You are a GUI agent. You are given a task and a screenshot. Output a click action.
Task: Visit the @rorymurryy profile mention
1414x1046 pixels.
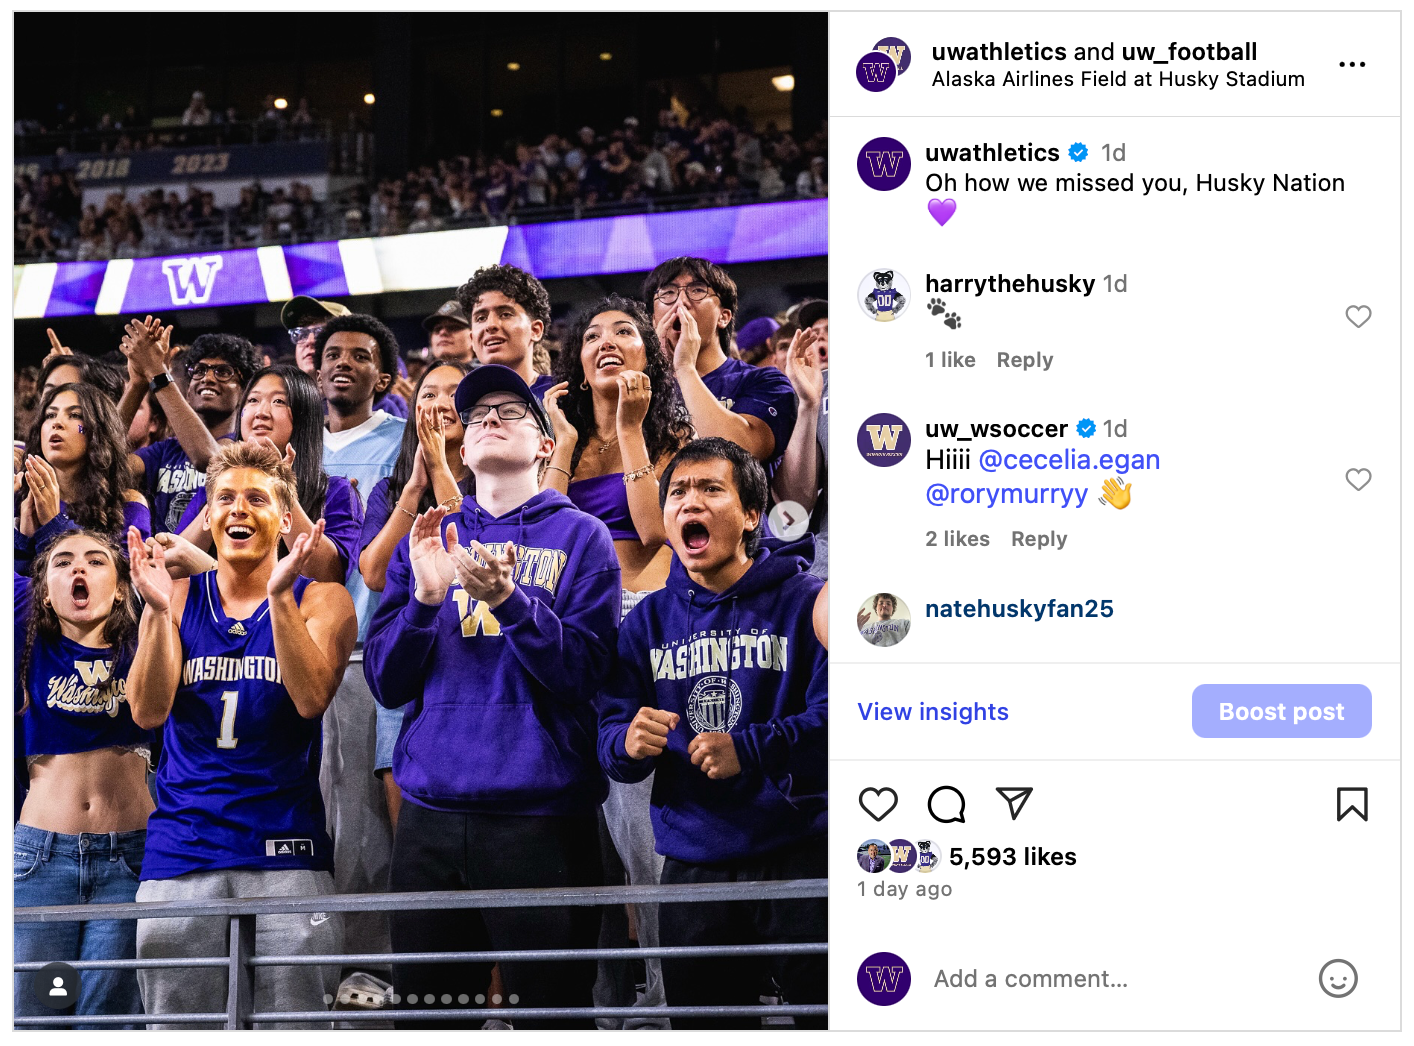pos(1006,494)
